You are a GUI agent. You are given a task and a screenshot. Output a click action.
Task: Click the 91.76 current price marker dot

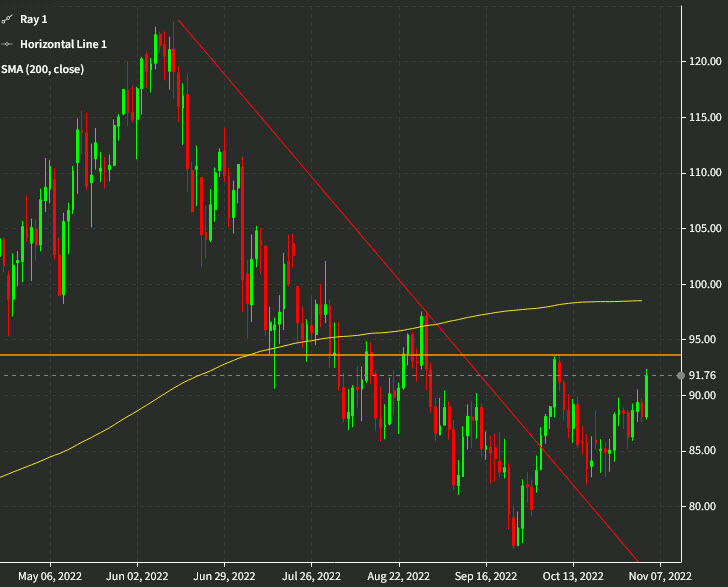click(x=681, y=375)
